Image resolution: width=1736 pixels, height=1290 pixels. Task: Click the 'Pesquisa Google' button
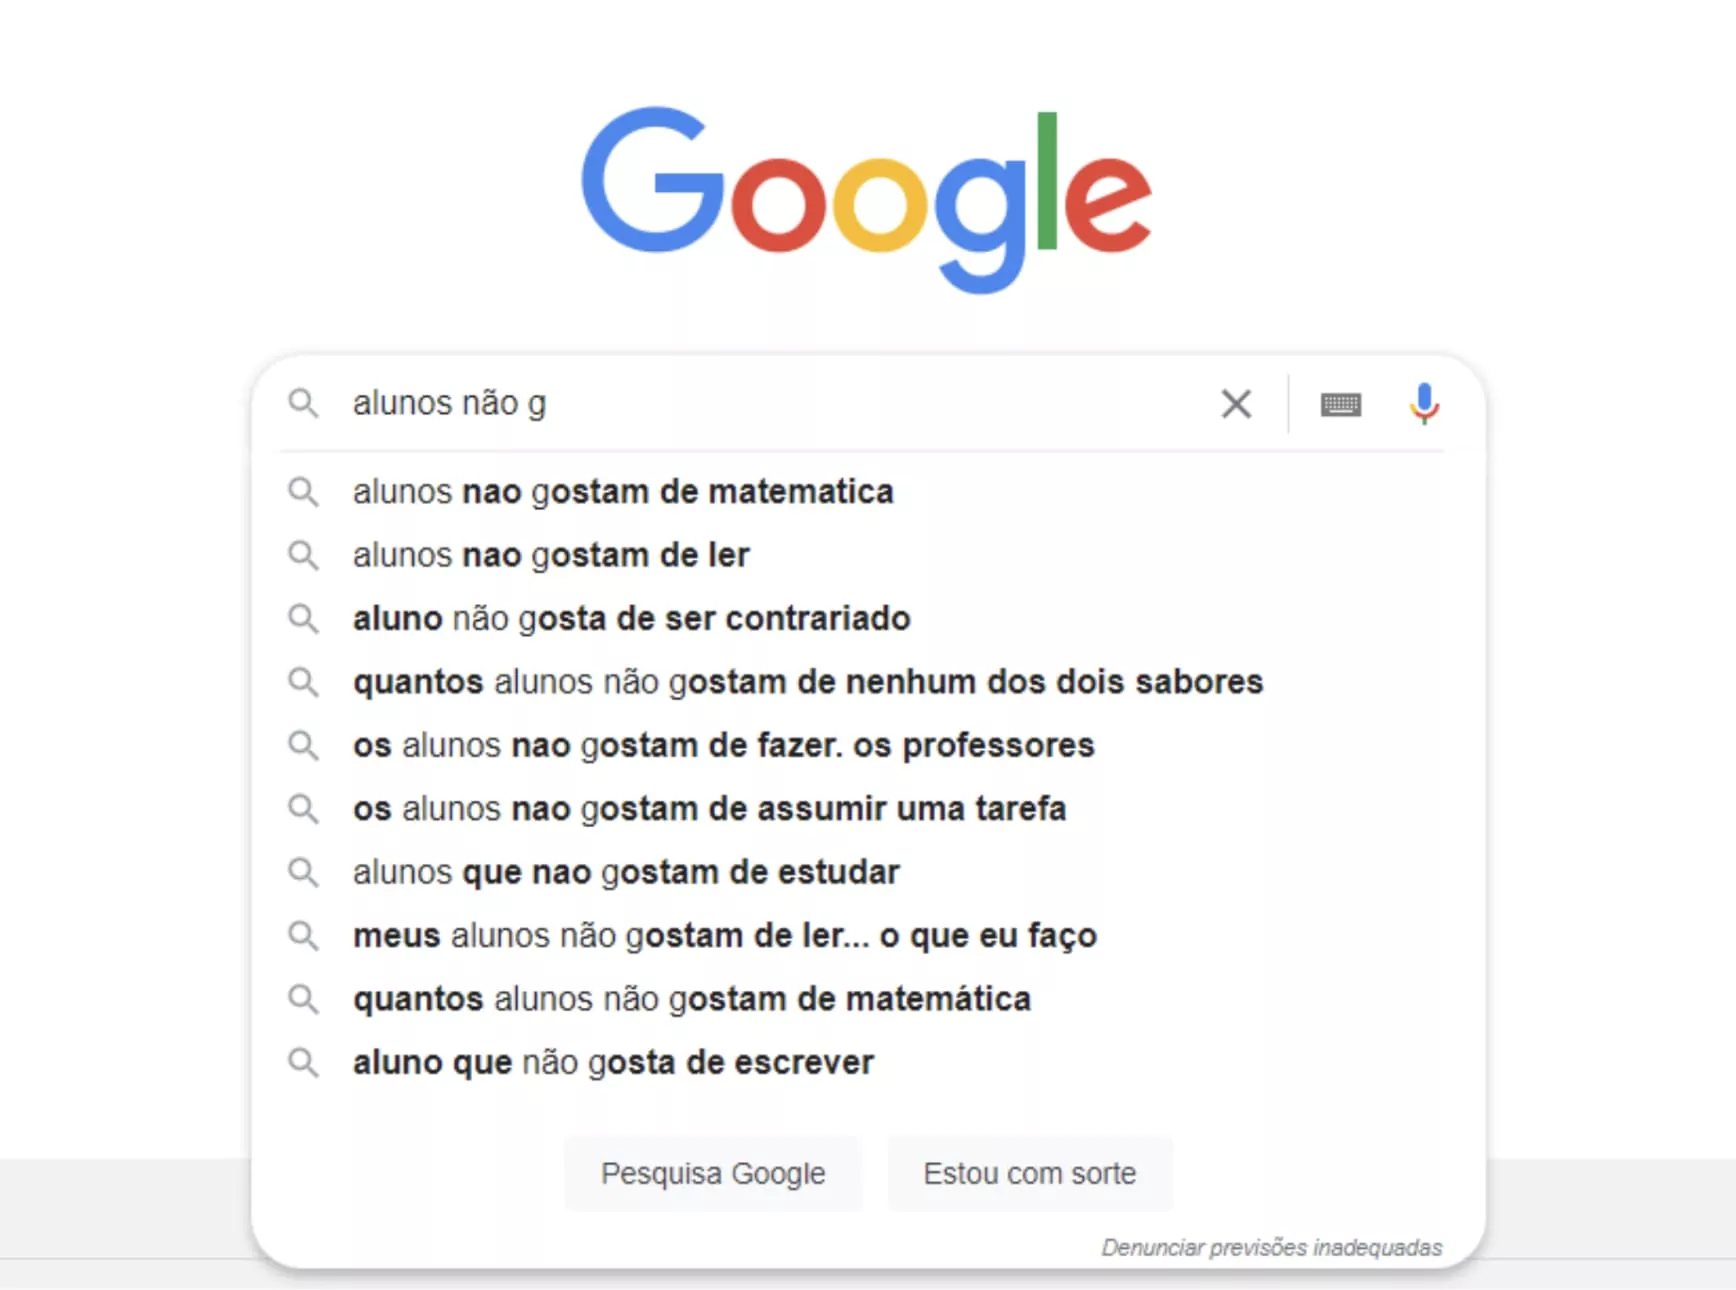(x=713, y=1173)
